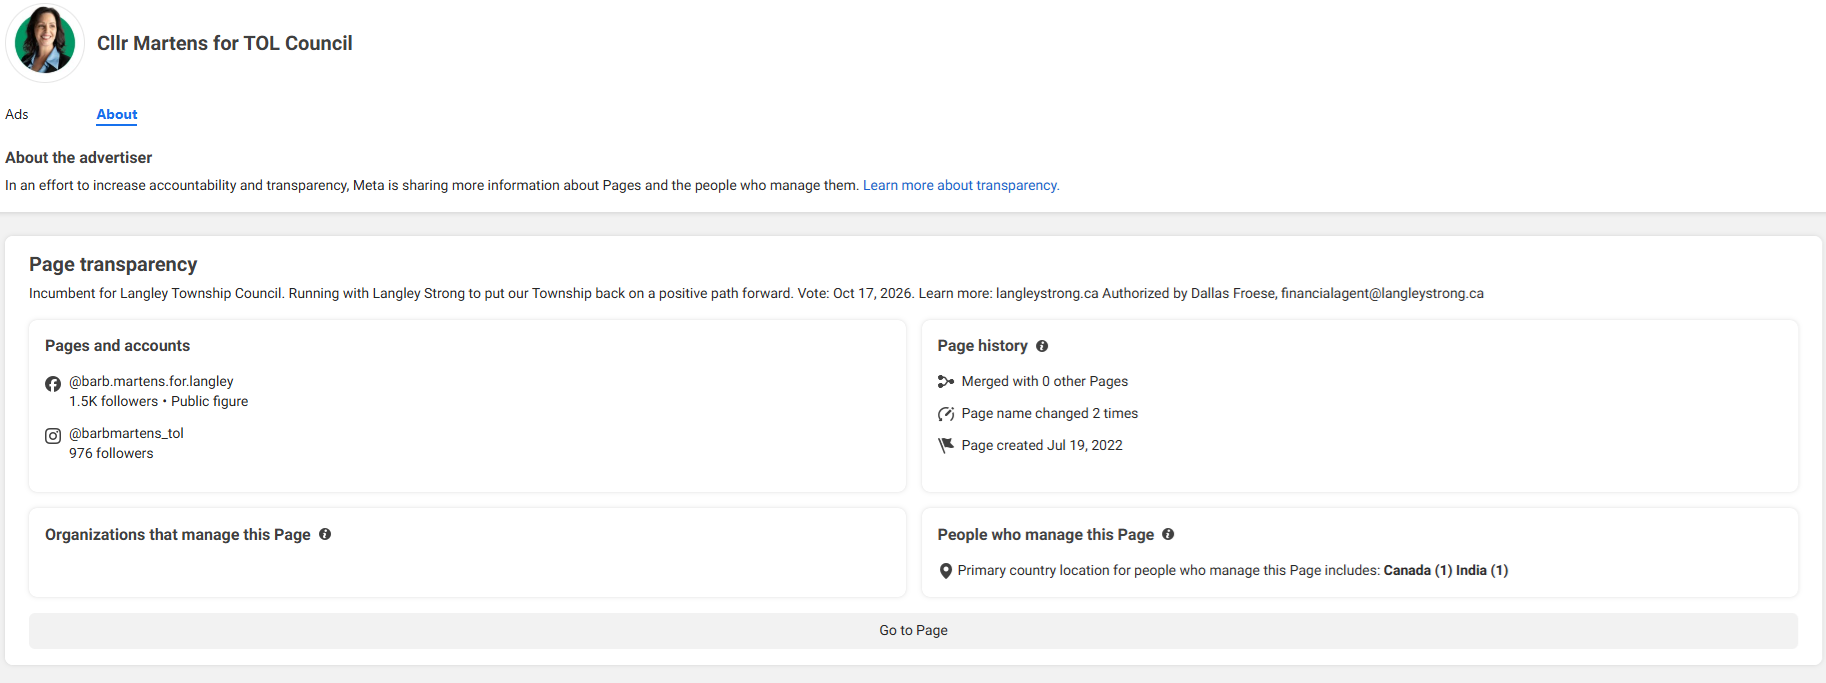The height and width of the screenshot is (683, 1826).
Task: Click the page description starting 'Incumbent for Langley'
Action: pos(756,293)
